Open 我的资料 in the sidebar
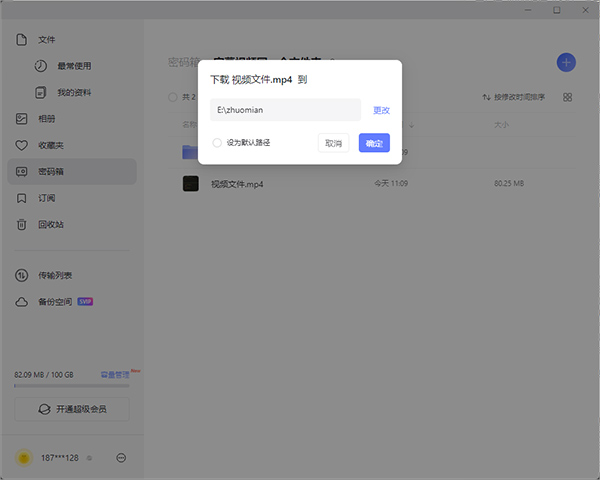The height and width of the screenshot is (480, 600). tap(72, 92)
